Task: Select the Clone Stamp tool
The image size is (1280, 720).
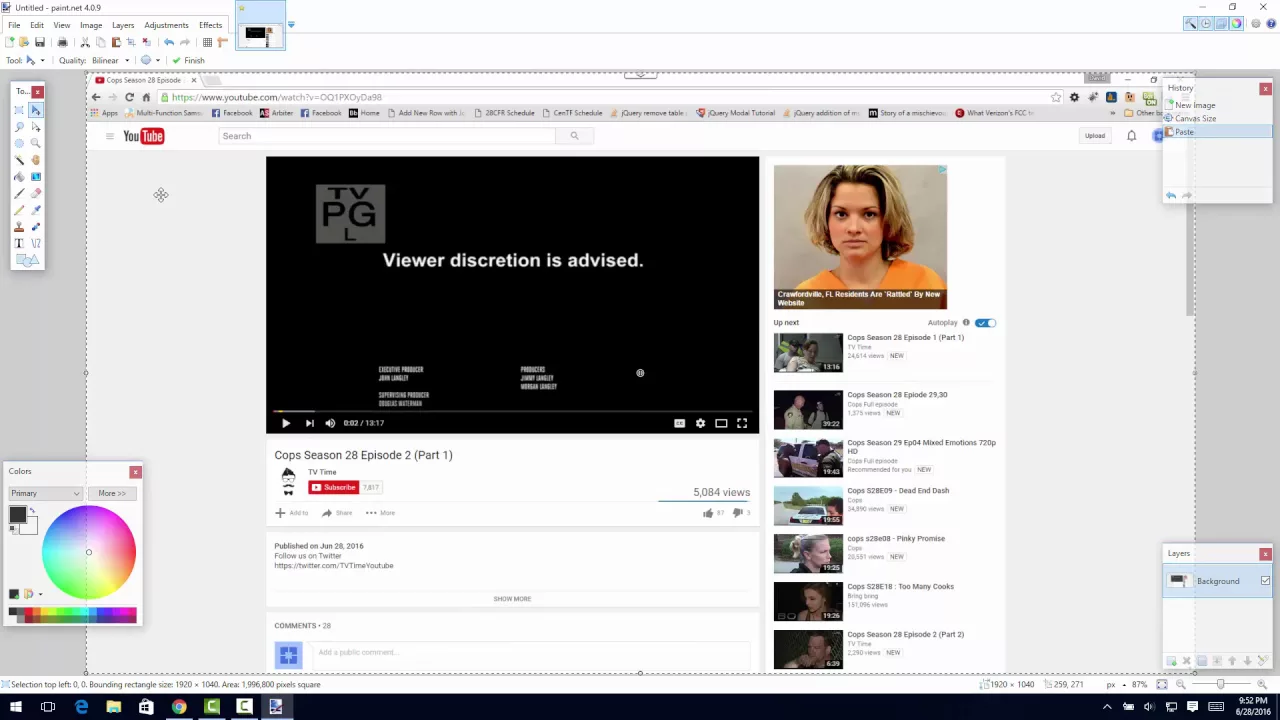Action: click(19, 227)
